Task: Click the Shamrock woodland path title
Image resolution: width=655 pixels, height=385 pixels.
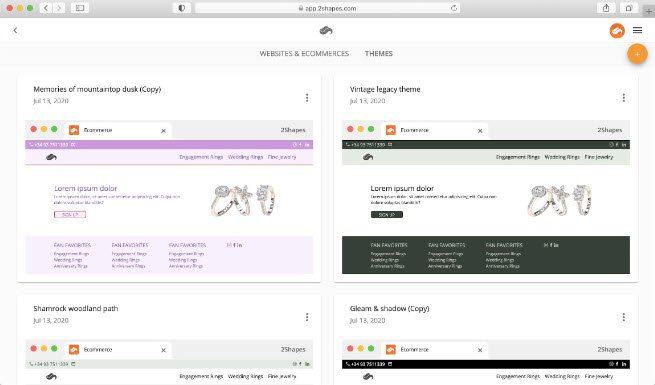Action: (76, 309)
